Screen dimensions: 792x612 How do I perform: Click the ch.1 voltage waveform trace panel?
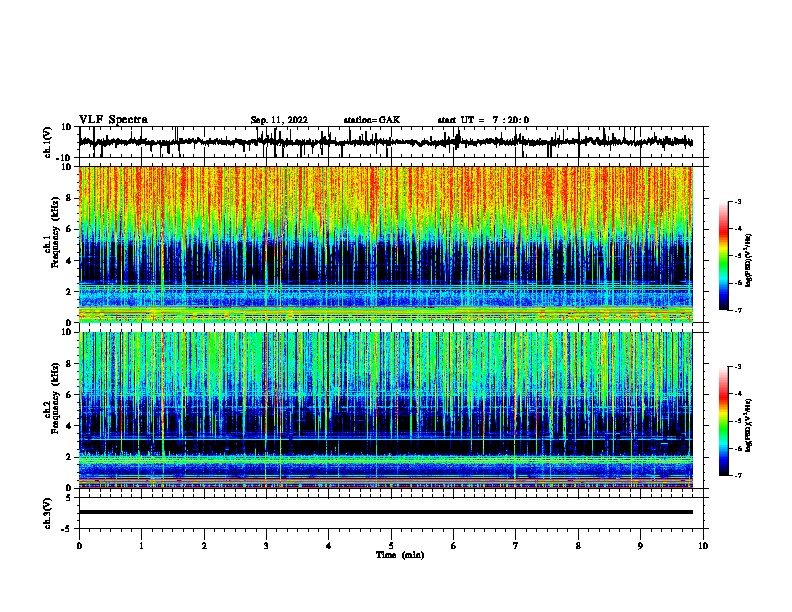click(x=391, y=142)
